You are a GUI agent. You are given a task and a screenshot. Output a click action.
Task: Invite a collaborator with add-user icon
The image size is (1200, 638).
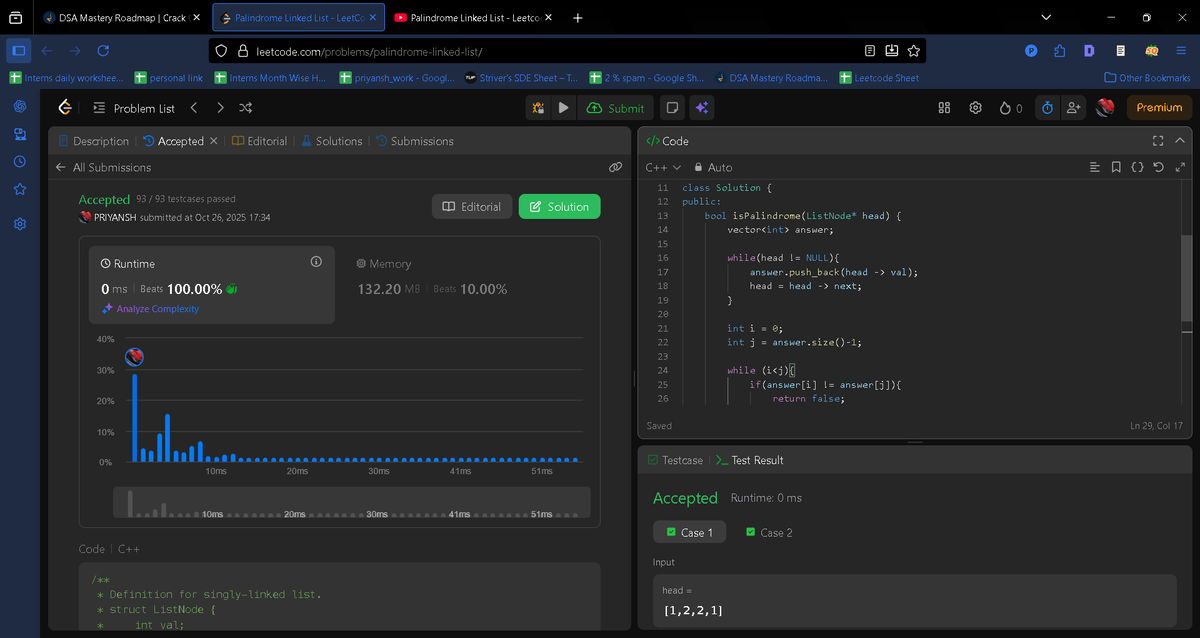[x=1074, y=108]
